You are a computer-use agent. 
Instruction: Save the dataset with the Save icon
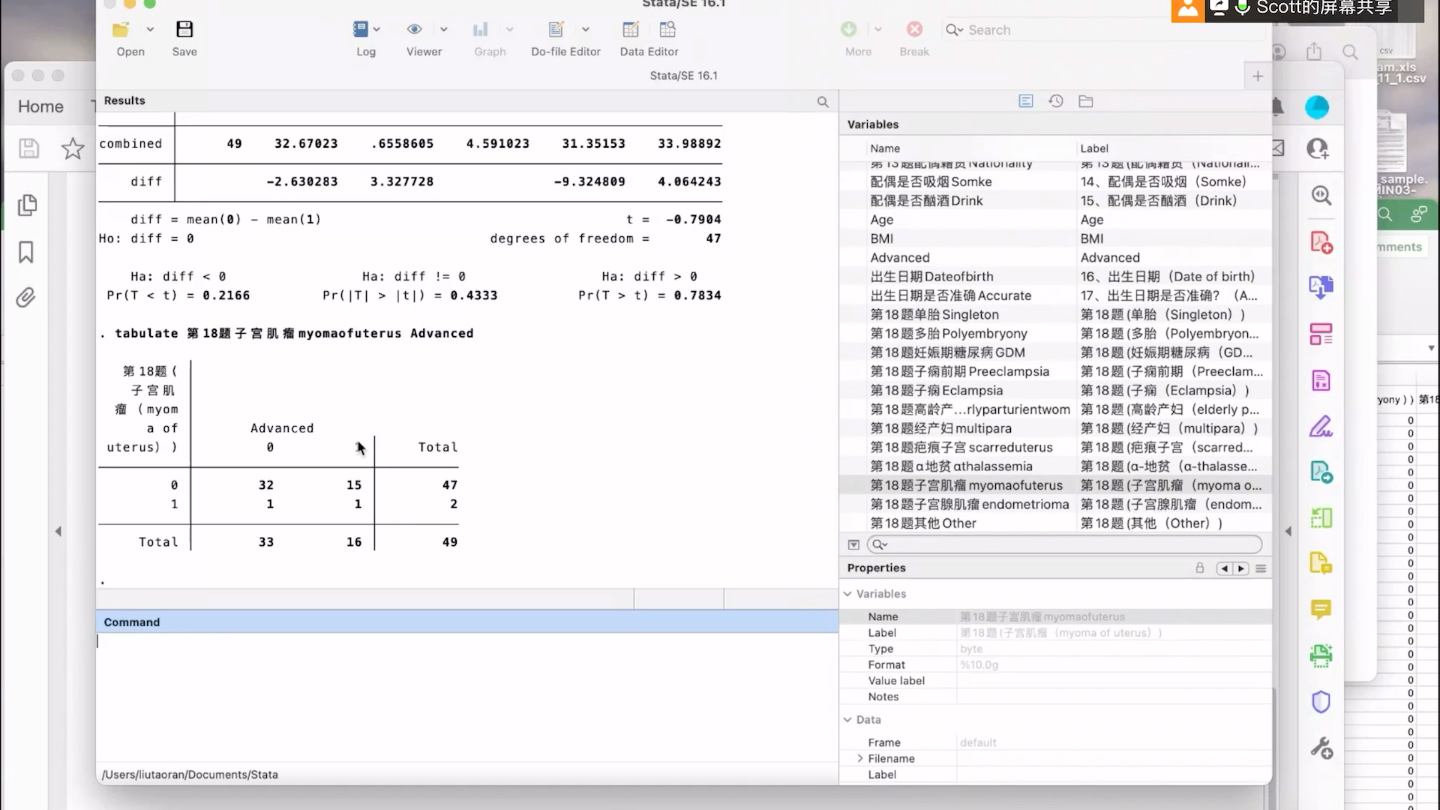[x=184, y=30]
